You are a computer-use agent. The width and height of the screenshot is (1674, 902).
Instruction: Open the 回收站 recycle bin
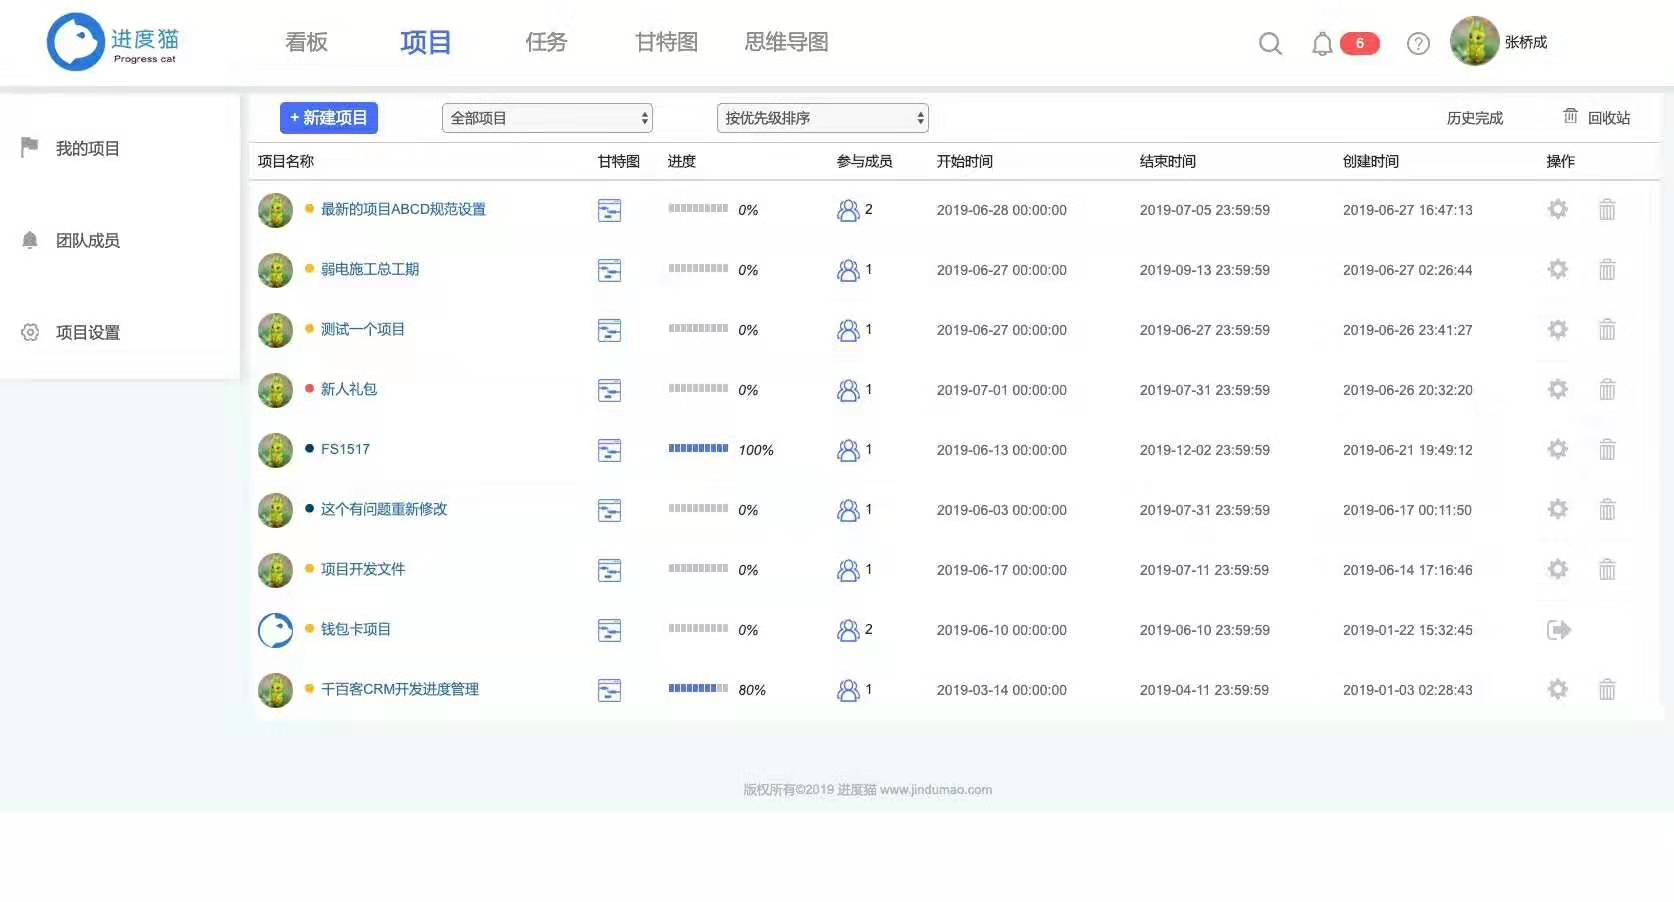(1597, 118)
